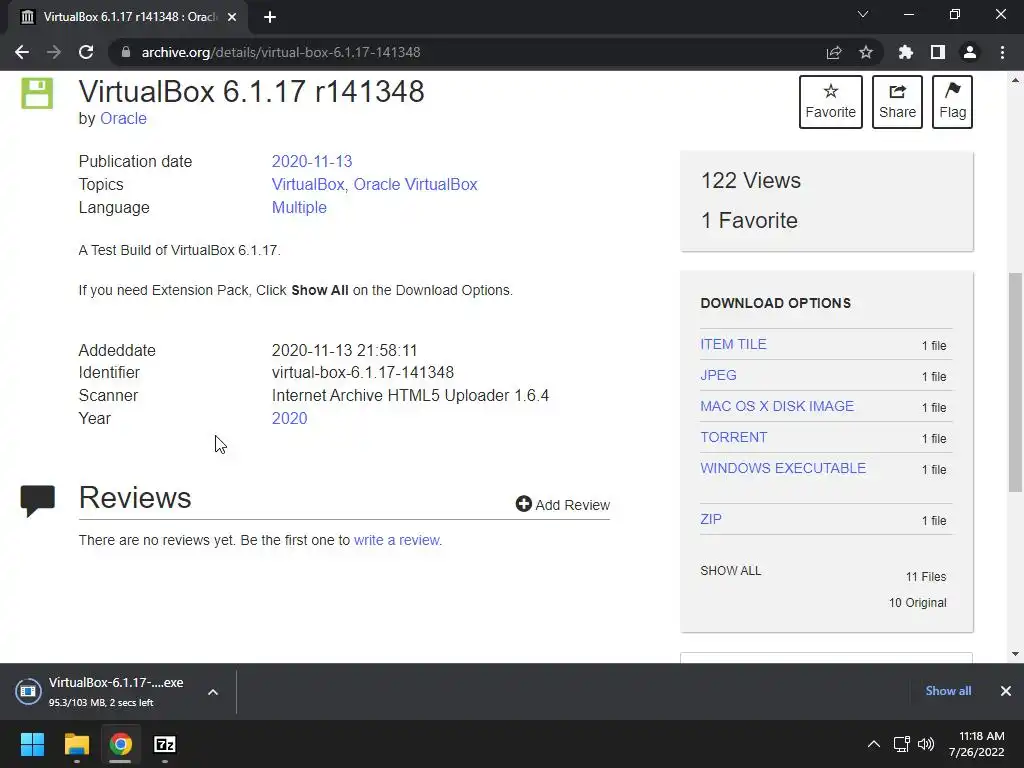Click the scrollbar up arrow

[1015, 80]
